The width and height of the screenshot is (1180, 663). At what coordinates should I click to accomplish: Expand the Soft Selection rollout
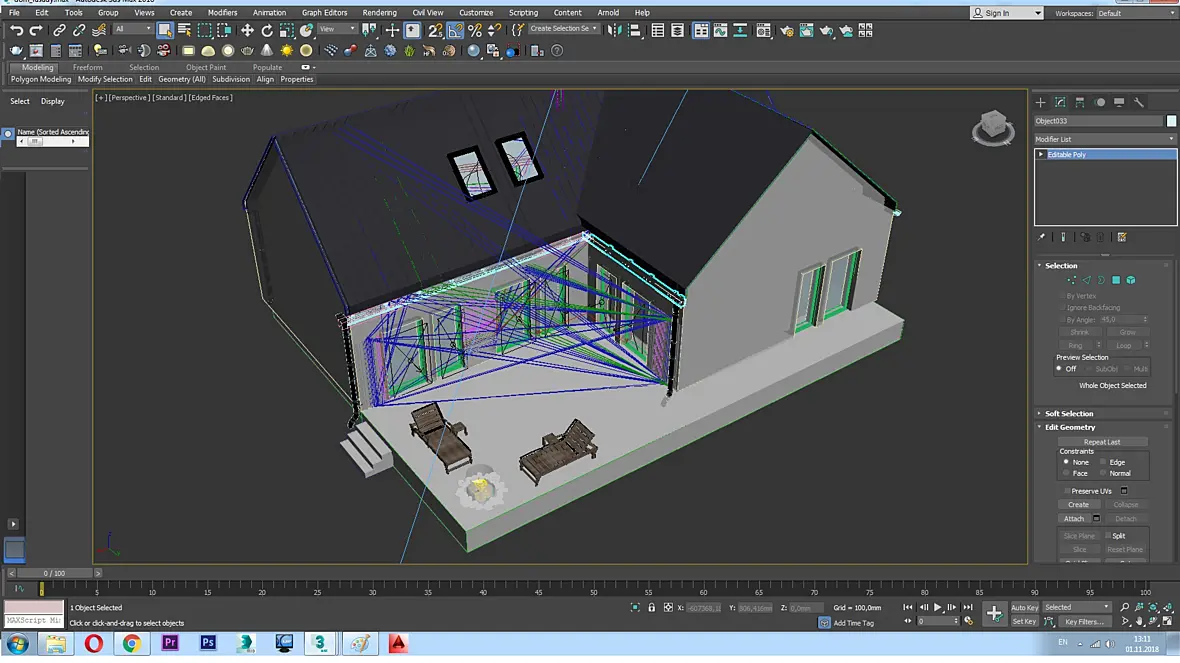pyautogui.click(x=1068, y=413)
